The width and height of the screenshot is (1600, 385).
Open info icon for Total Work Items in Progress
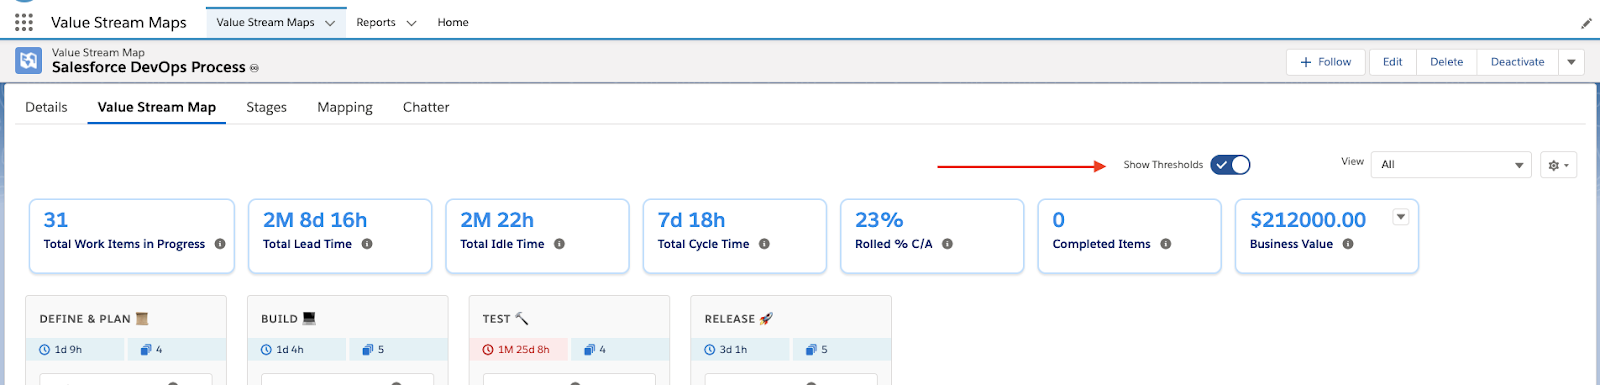pyautogui.click(x=220, y=244)
